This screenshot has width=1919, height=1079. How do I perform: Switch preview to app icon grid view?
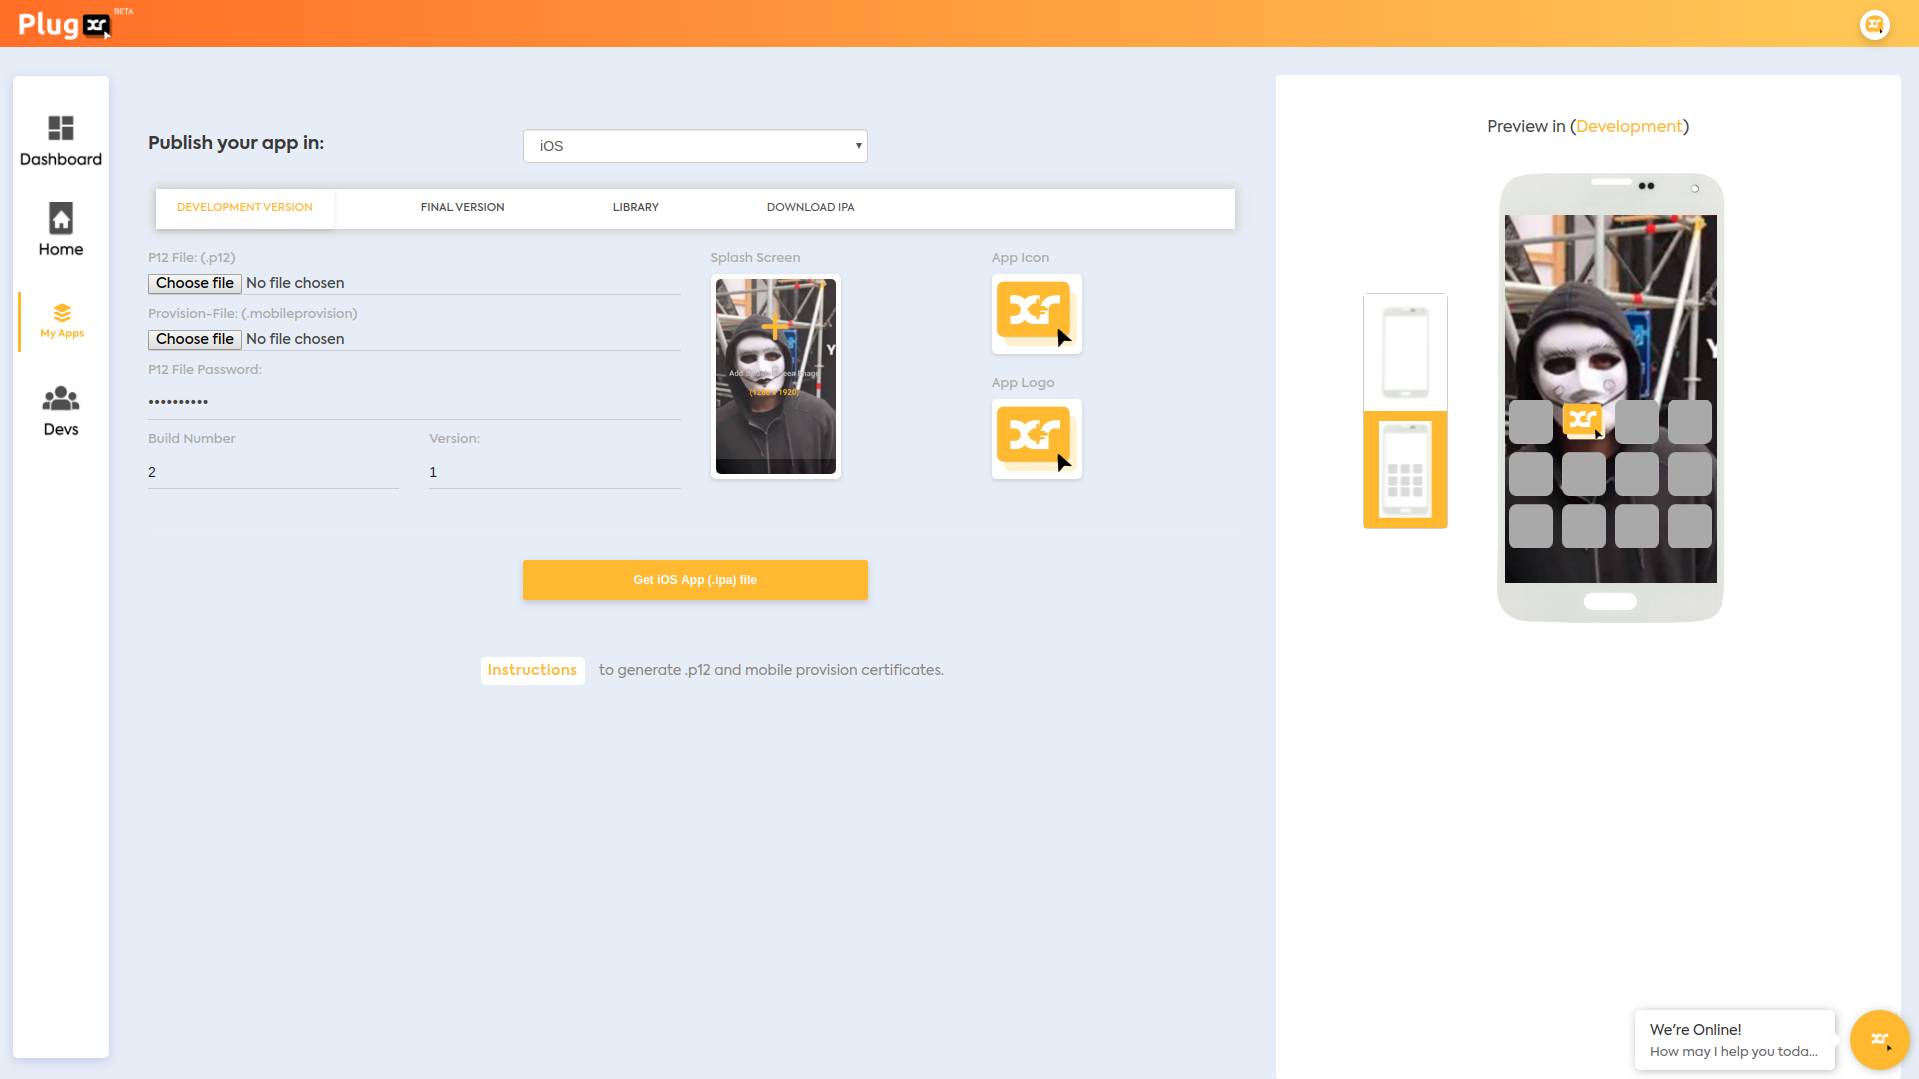coord(1405,470)
